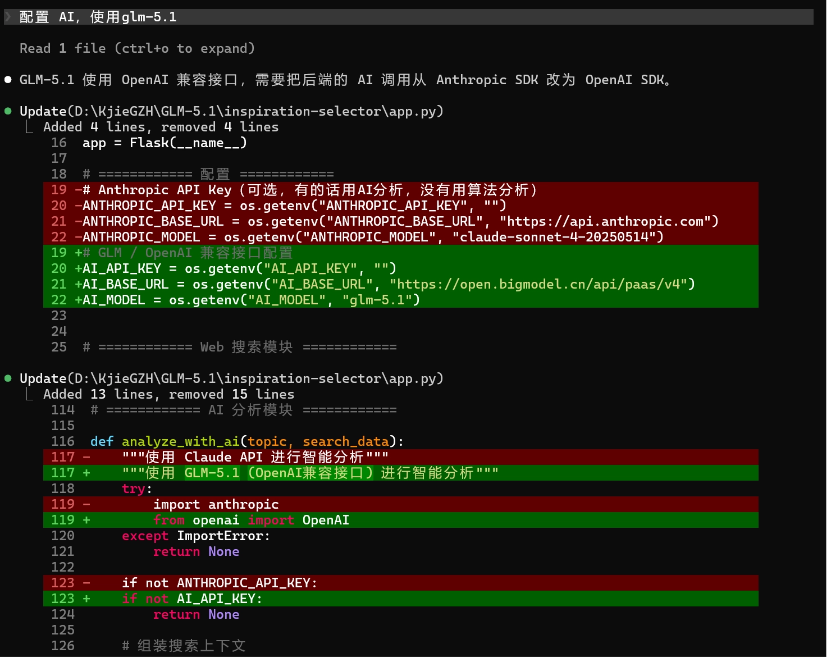Click tree connector beside "Added 13 lines"
Screen dimensions: 827x657
coord(31,394)
